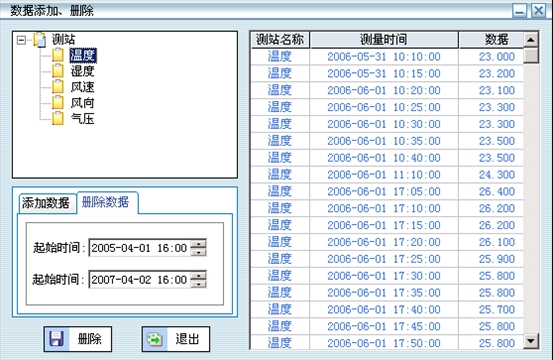Viewport: 553px width, 360px height.
Task: Click the 24.300 data value
Action: tap(497, 175)
